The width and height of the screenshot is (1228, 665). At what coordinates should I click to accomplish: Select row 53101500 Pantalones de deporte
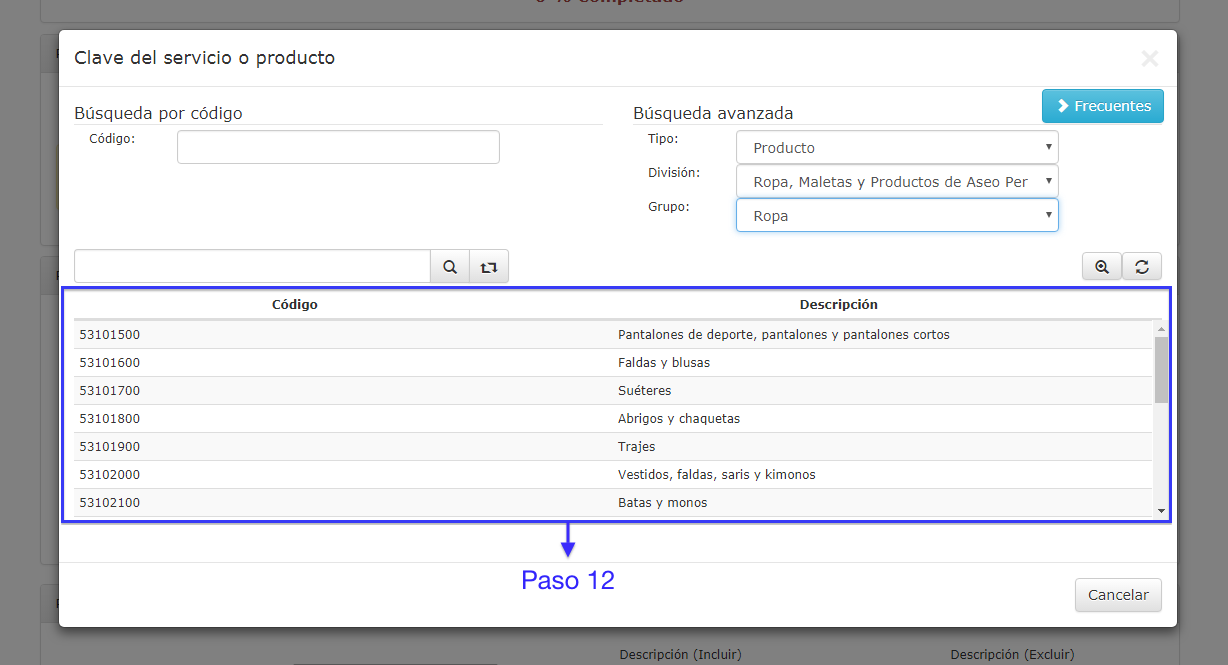(x=613, y=335)
